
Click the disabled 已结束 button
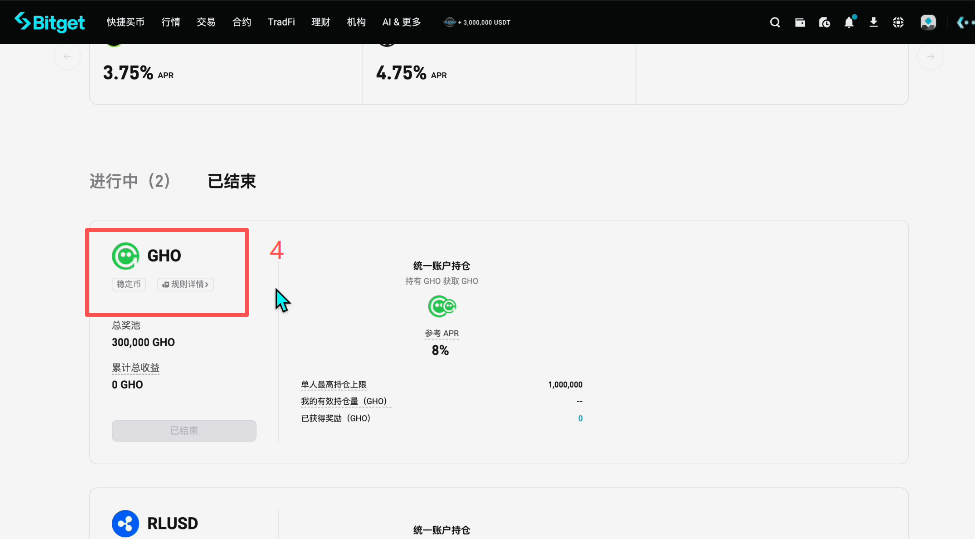tap(184, 431)
